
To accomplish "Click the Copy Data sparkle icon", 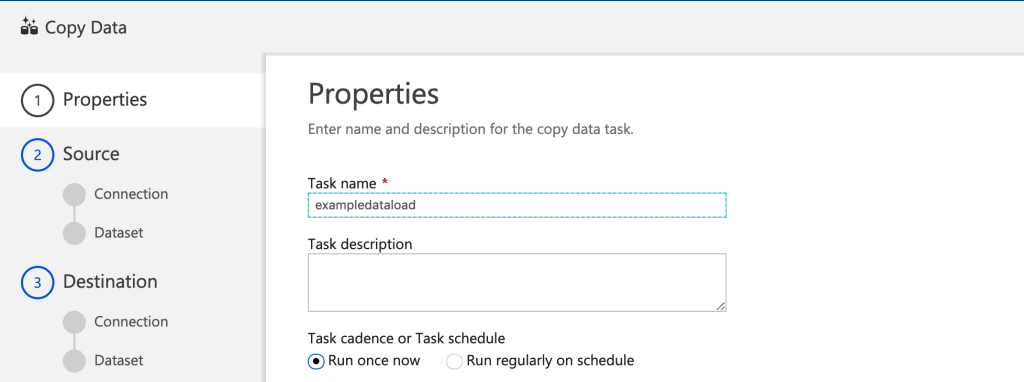I will coord(29,27).
